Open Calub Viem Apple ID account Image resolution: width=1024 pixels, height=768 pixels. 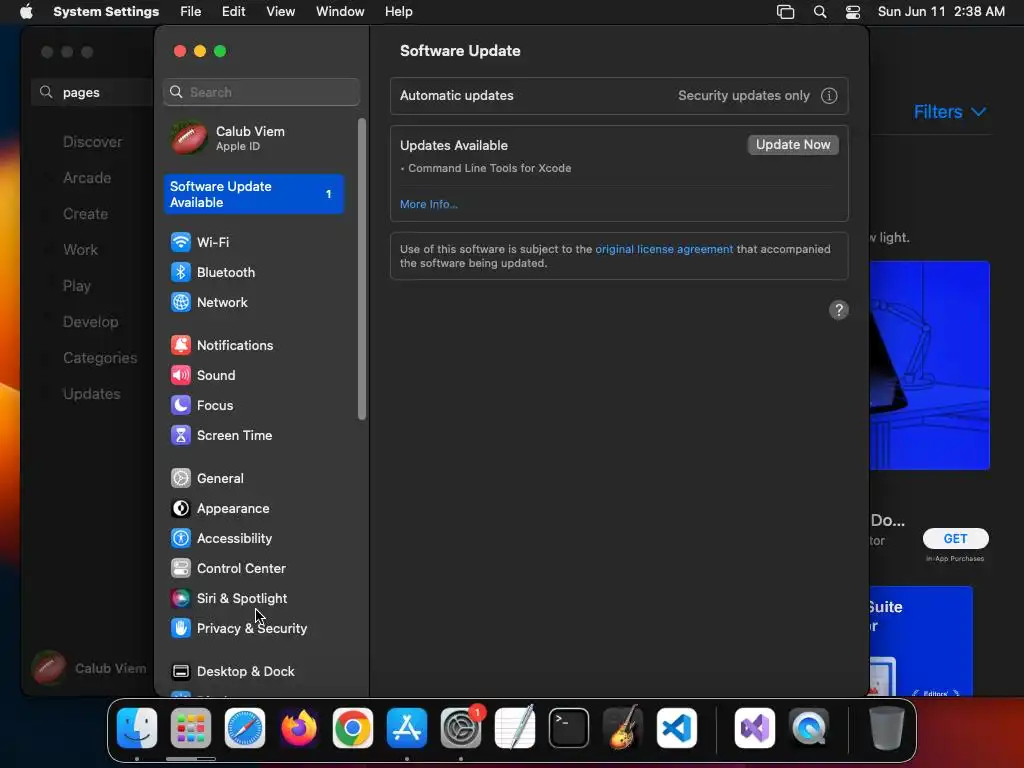254,138
